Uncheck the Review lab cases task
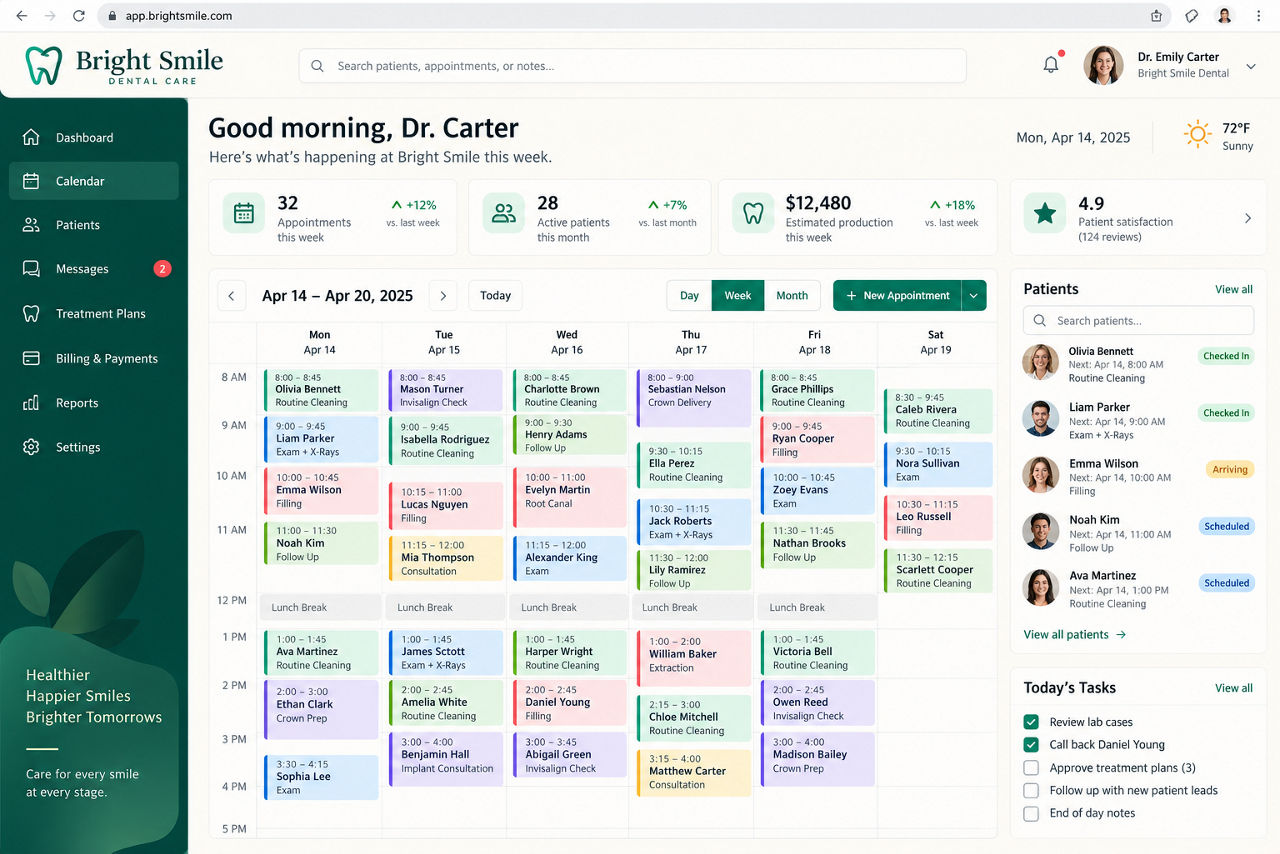Screen dimensions: 1280x854 point(1031,722)
